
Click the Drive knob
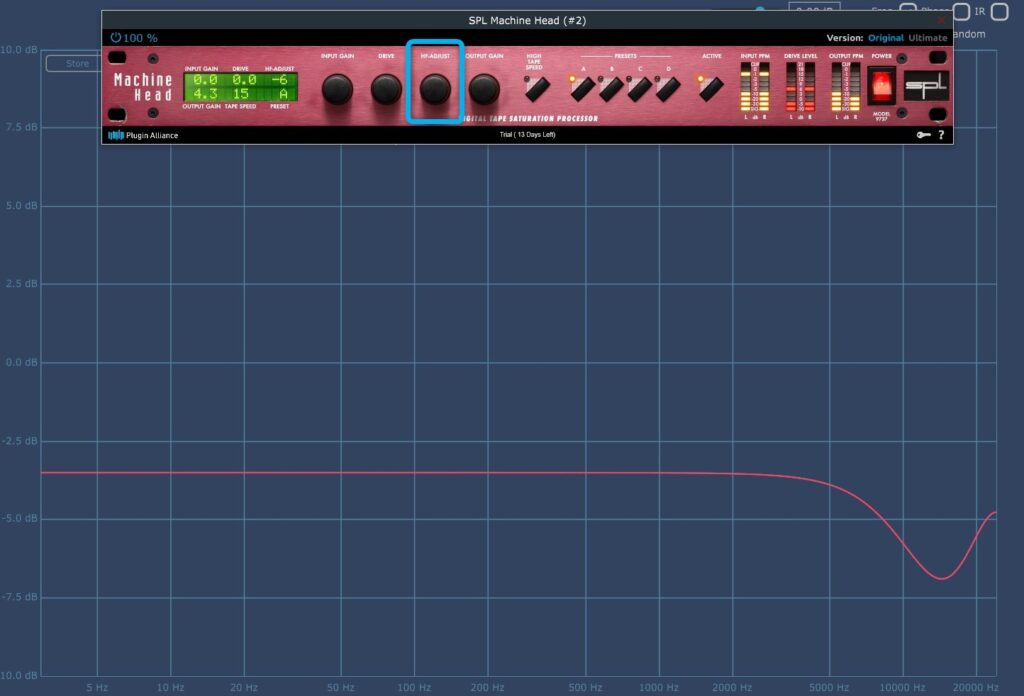coord(386,90)
